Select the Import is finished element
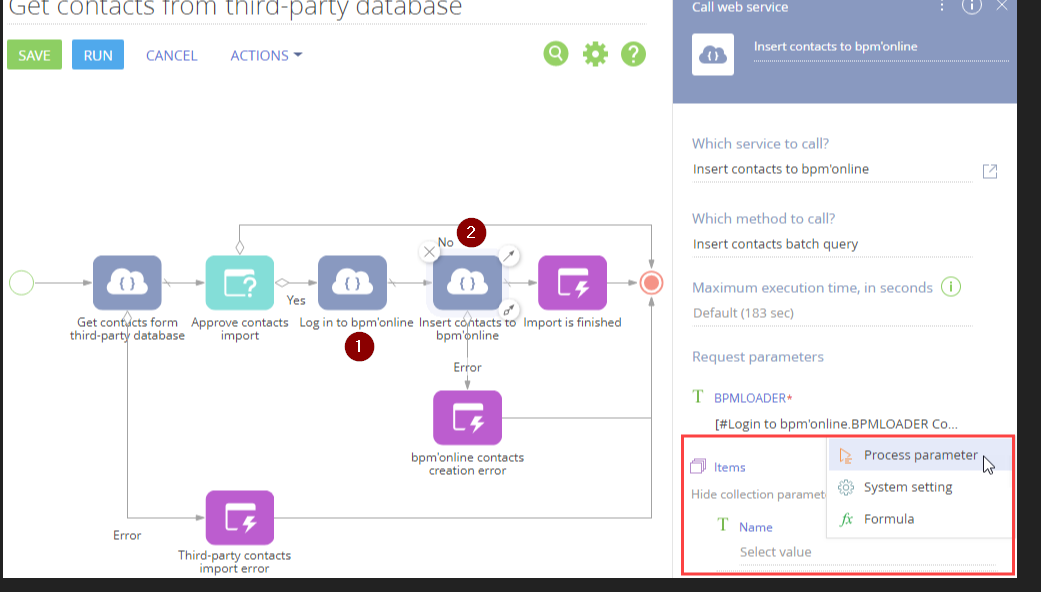 (572, 283)
